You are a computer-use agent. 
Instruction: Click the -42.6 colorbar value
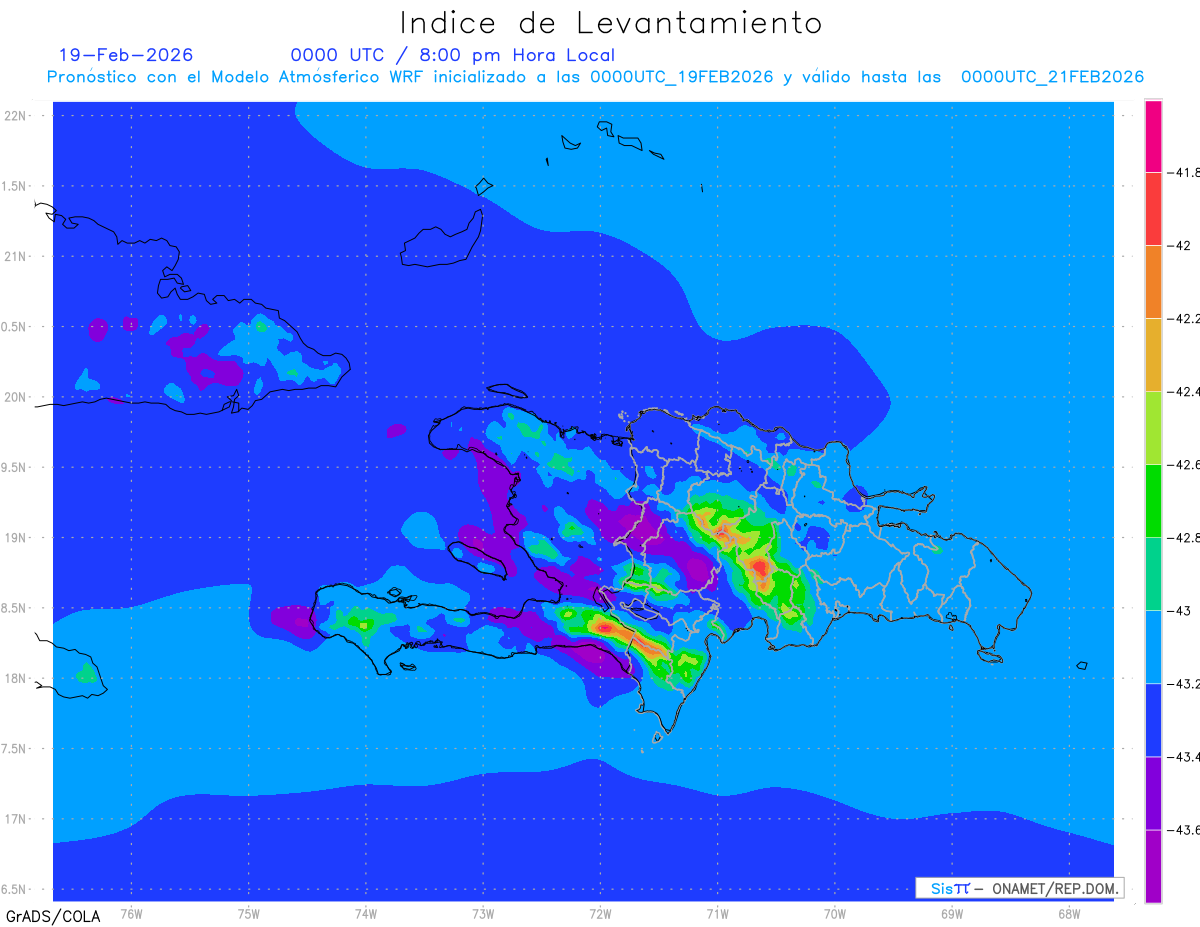1184,465
